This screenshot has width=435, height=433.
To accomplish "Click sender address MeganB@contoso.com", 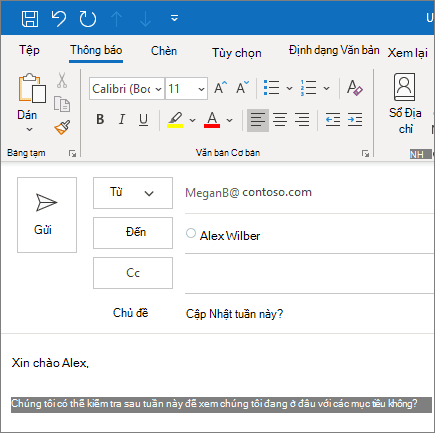I will pos(248,193).
